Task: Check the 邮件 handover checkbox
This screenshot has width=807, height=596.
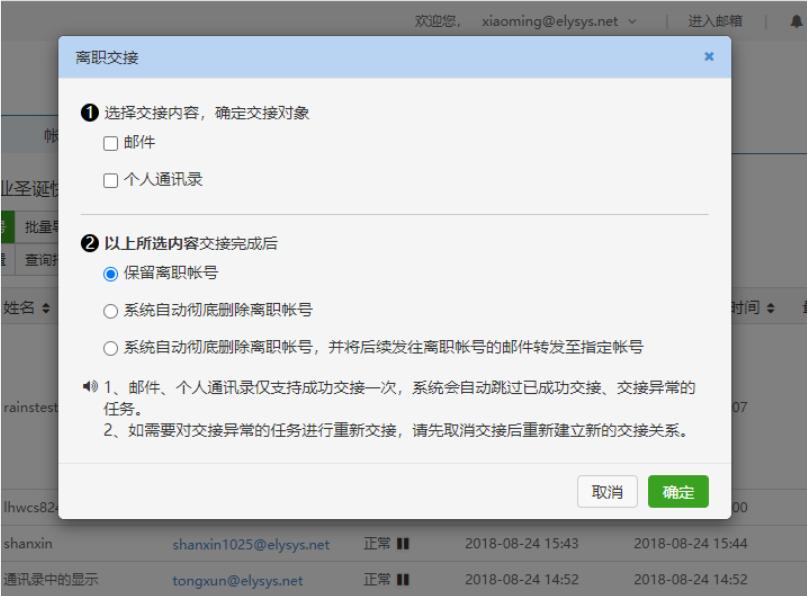Action: point(109,141)
